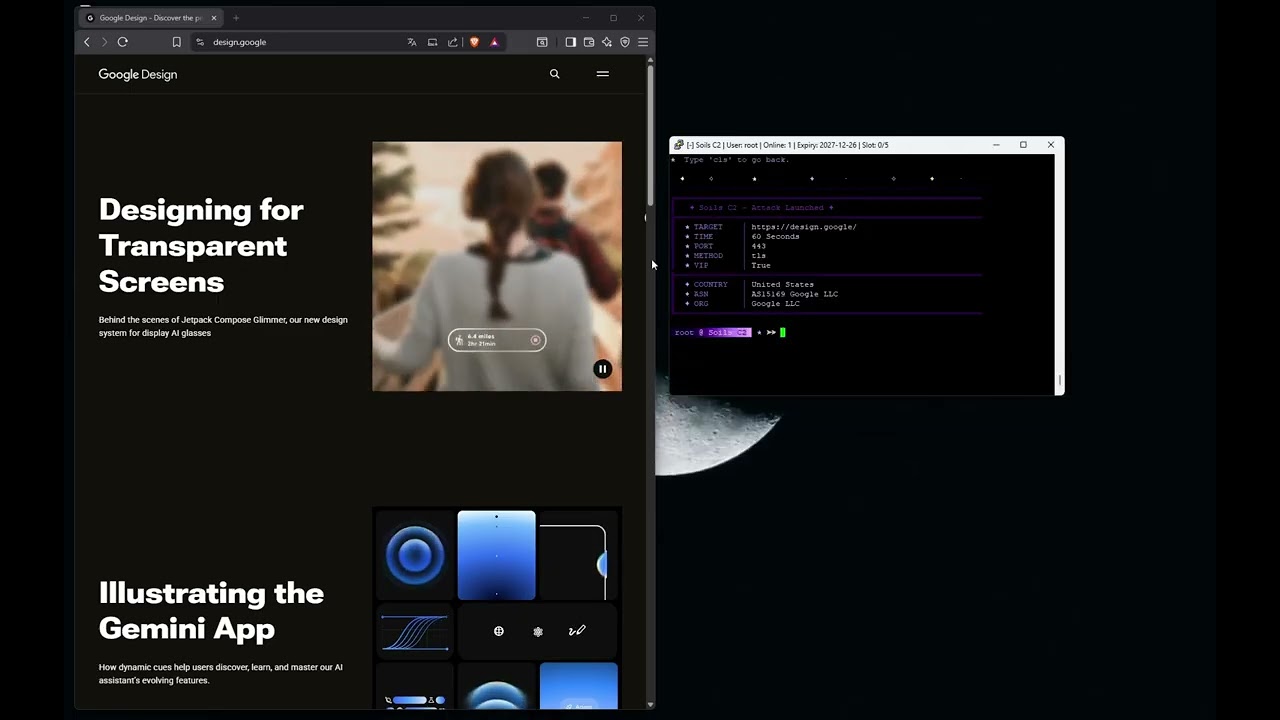Bookmark this page in the browser toolbar
The image size is (1280, 720).
(x=177, y=42)
